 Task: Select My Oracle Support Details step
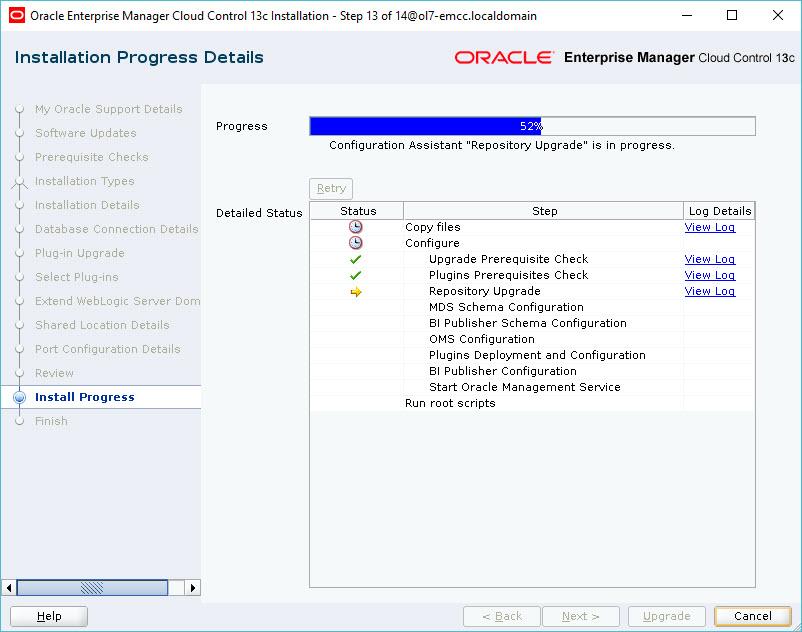click(108, 109)
